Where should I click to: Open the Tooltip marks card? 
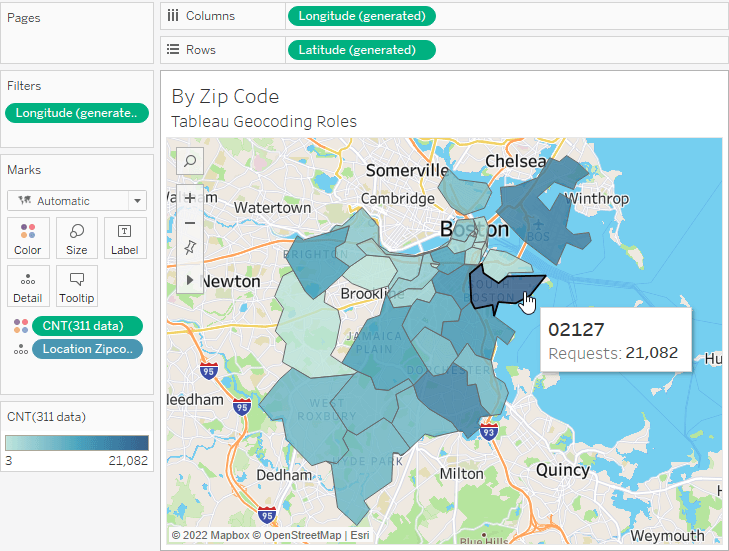77,286
